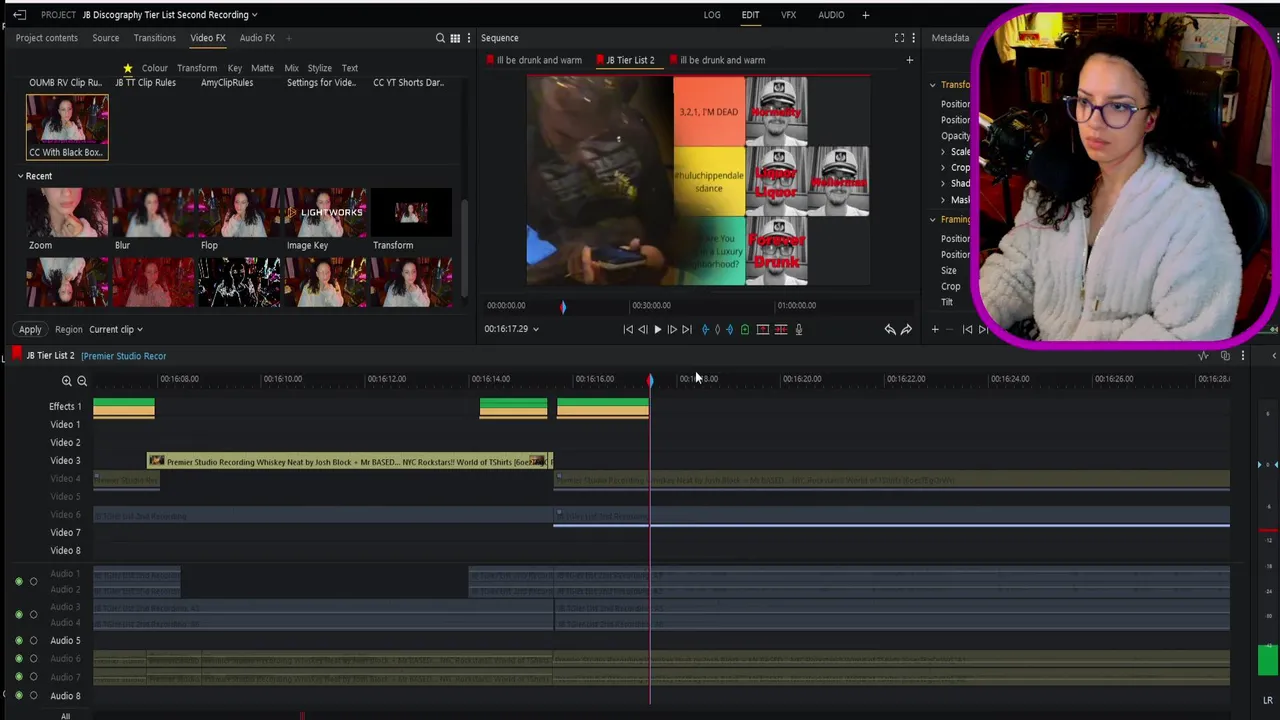Switch to the VFX workspace tab

(789, 15)
